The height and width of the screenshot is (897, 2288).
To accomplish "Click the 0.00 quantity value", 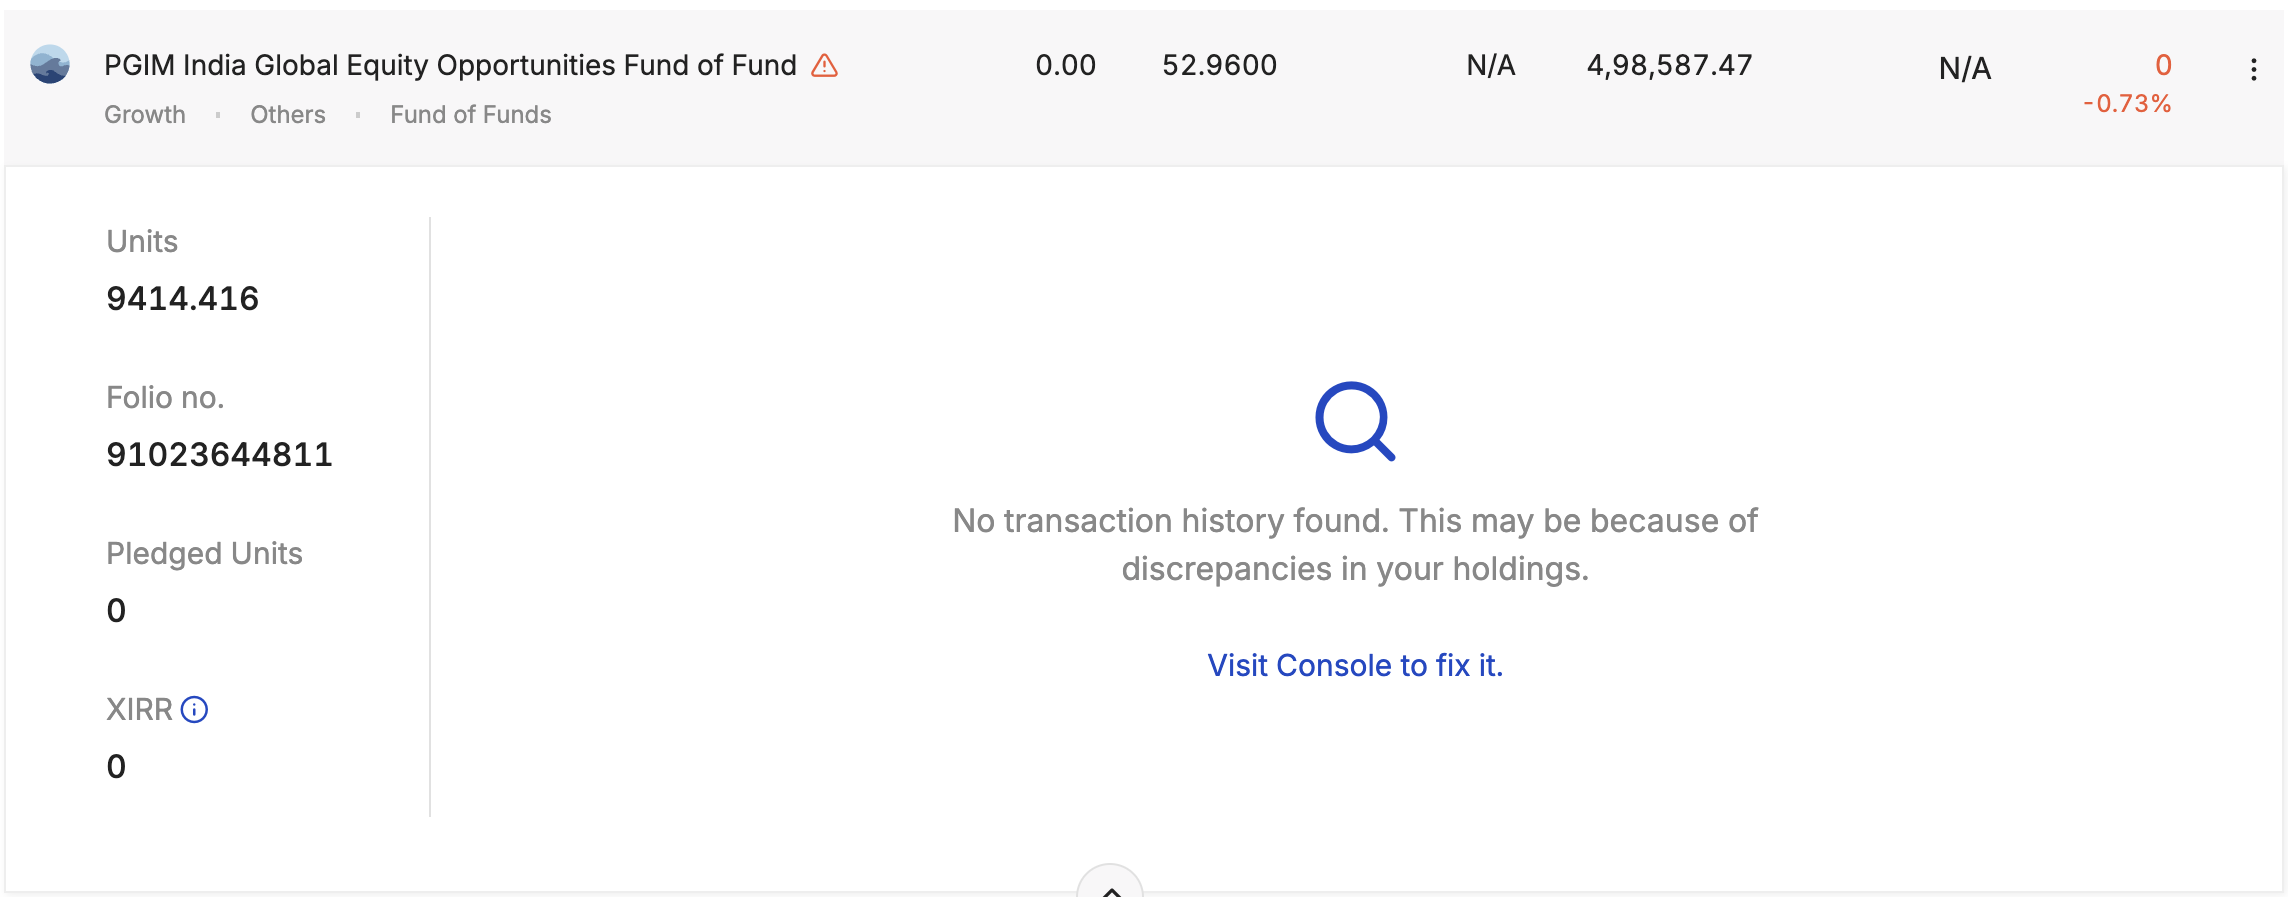I will click(x=1065, y=66).
